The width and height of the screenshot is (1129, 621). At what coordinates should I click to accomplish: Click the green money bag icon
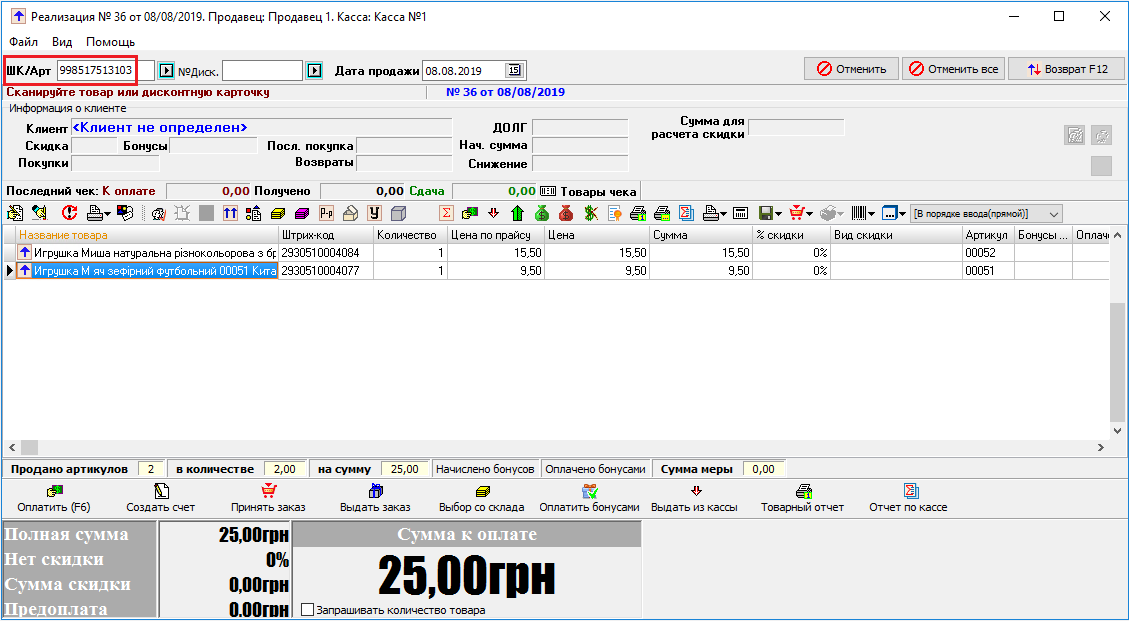(542, 213)
